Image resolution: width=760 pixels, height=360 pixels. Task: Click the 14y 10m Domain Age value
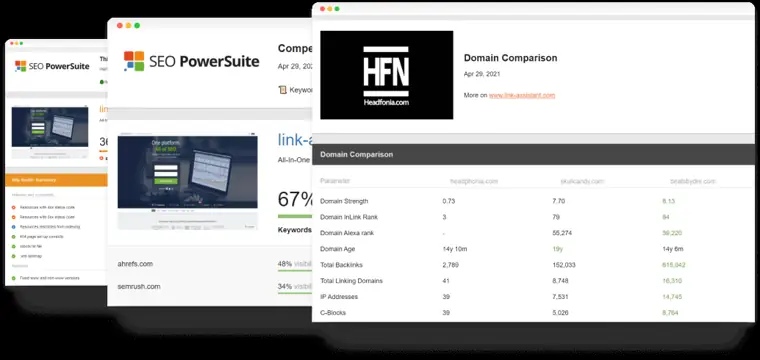[x=455, y=249]
